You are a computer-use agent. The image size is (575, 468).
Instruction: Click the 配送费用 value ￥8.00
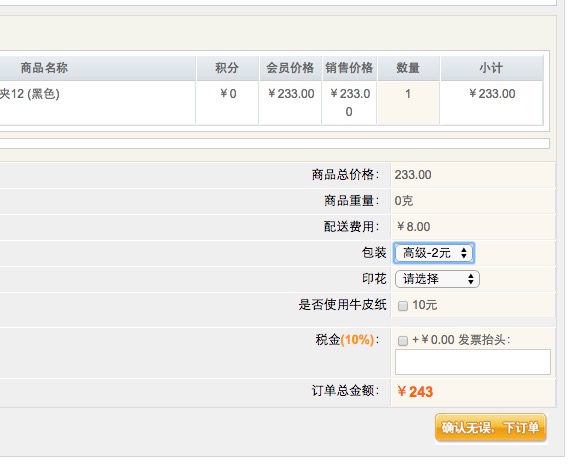click(413, 227)
